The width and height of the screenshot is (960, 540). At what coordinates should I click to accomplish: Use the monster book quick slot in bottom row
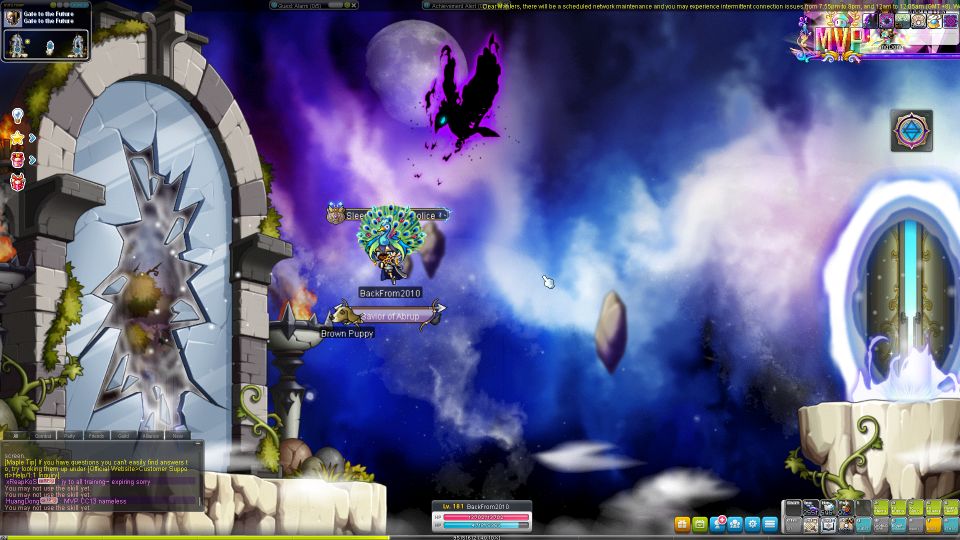pos(828,525)
